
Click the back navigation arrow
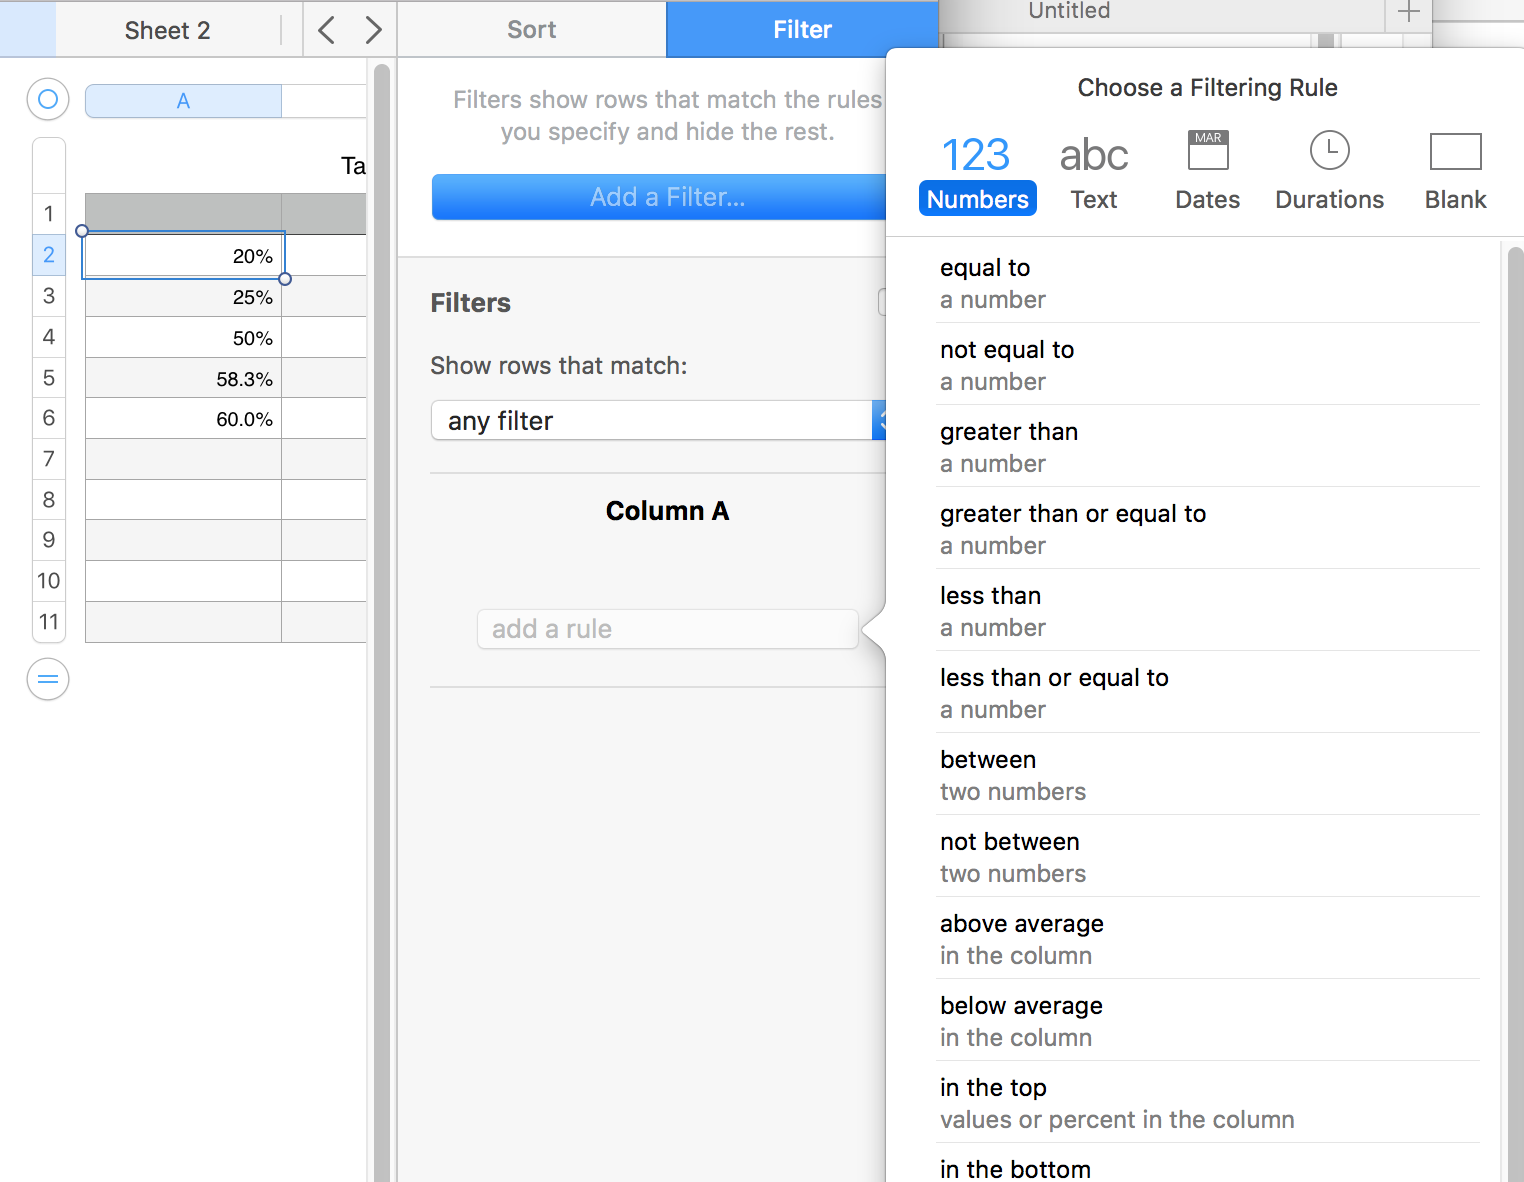(x=326, y=29)
